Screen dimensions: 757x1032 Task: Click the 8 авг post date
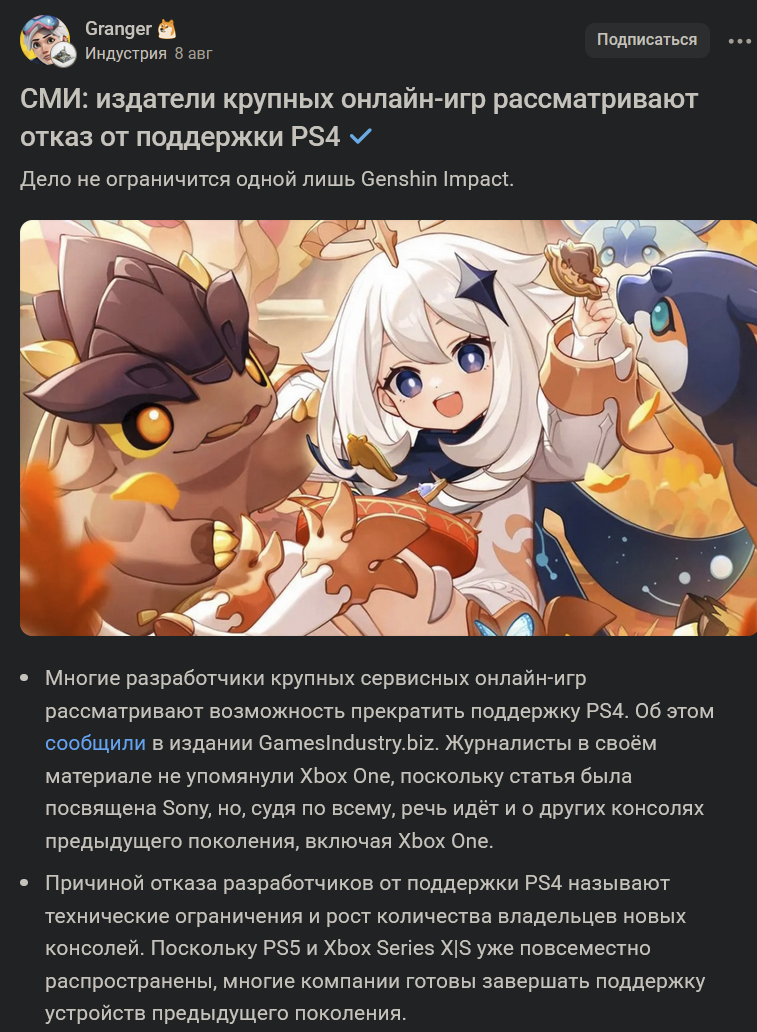(x=194, y=53)
